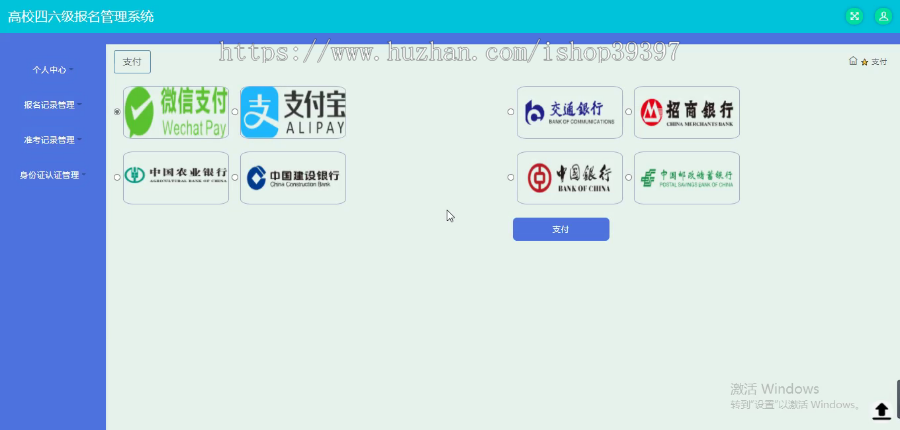Click the China Merchants Bank logo
Screen dimensions: 900x430
(x=687, y=113)
